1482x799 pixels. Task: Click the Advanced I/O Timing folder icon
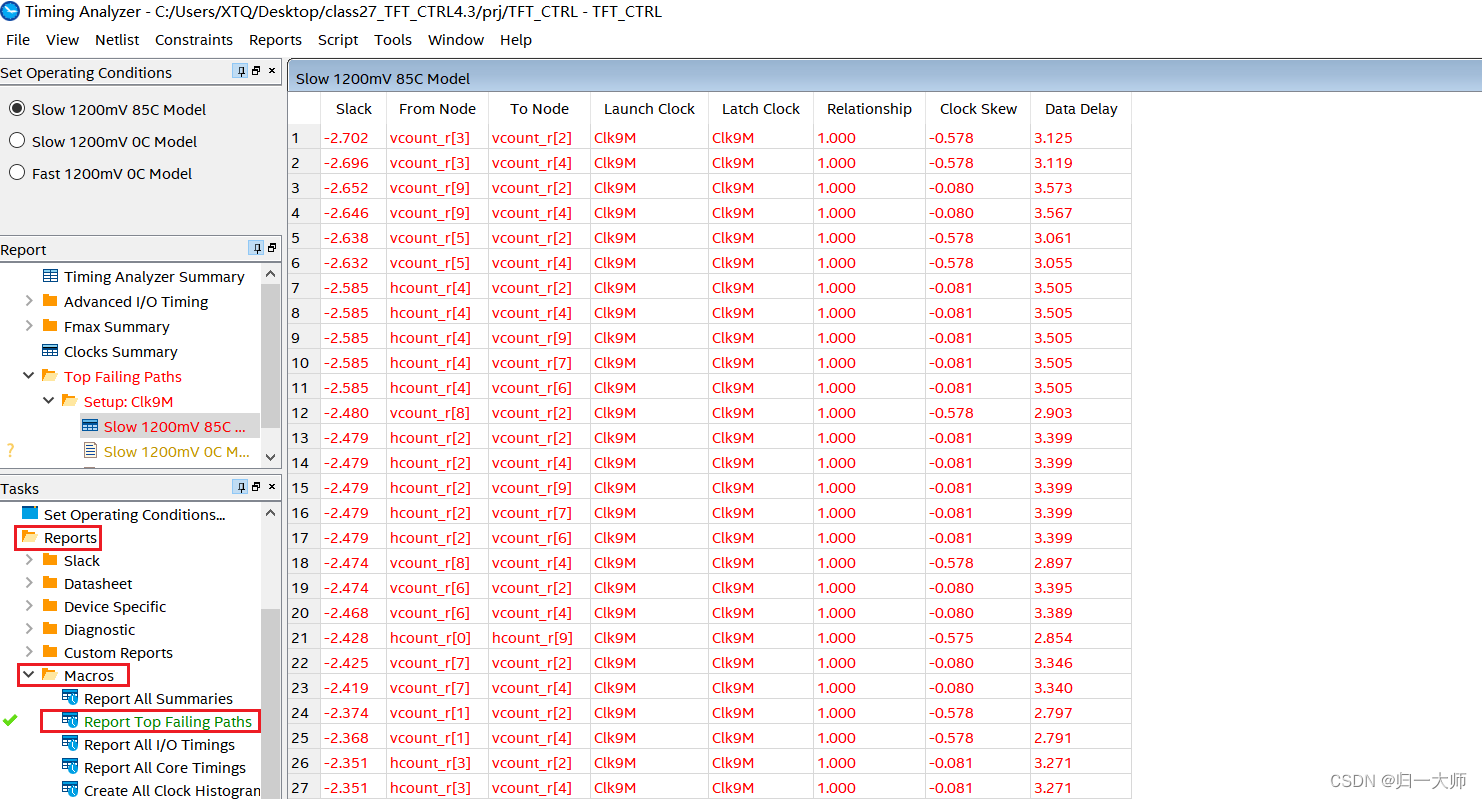tap(50, 300)
